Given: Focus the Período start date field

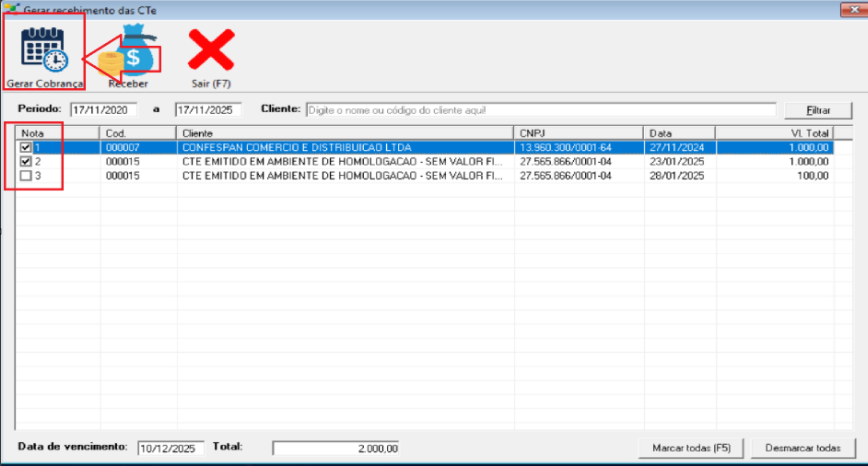Looking at the screenshot, I should (103, 109).
